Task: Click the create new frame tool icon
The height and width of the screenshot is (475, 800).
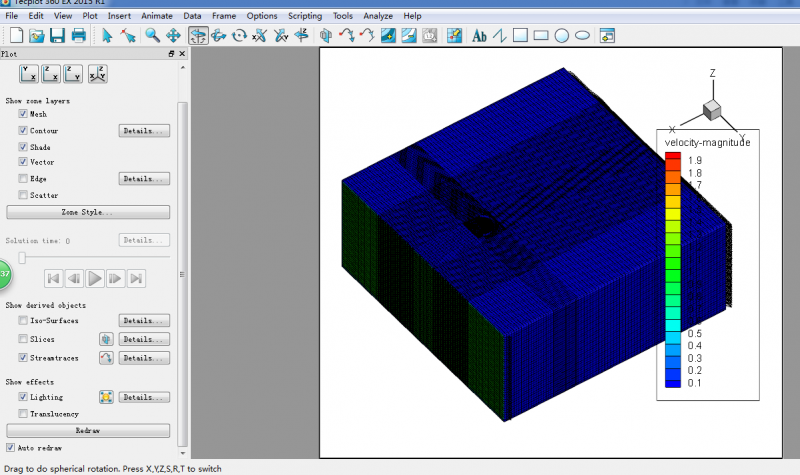Action: coord(607,36)
